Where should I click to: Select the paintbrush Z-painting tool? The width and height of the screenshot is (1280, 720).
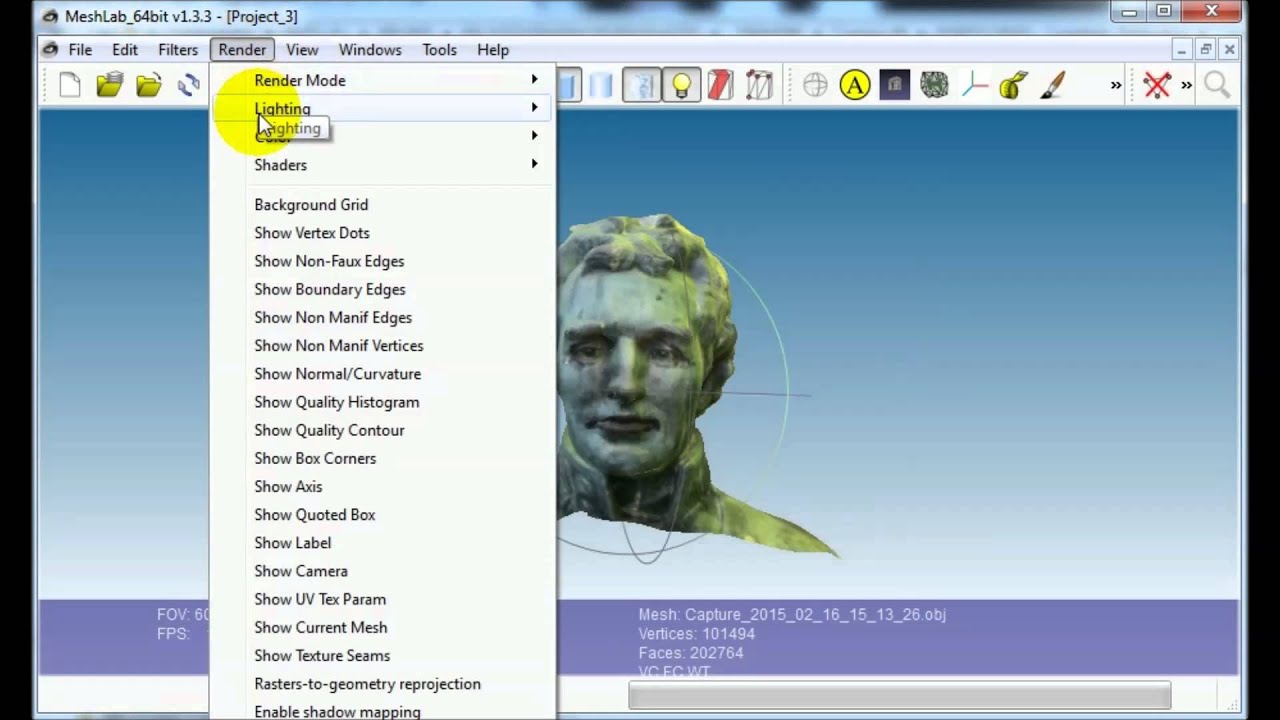1052,86
